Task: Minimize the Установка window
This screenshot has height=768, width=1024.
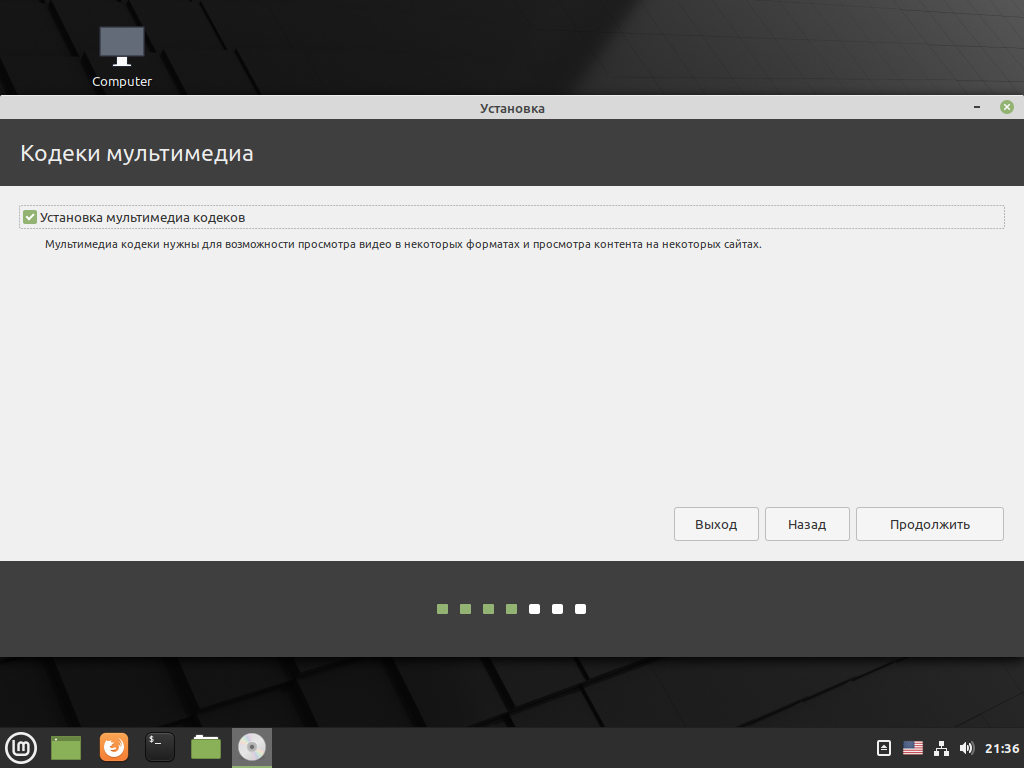Action: pos(975,107)
